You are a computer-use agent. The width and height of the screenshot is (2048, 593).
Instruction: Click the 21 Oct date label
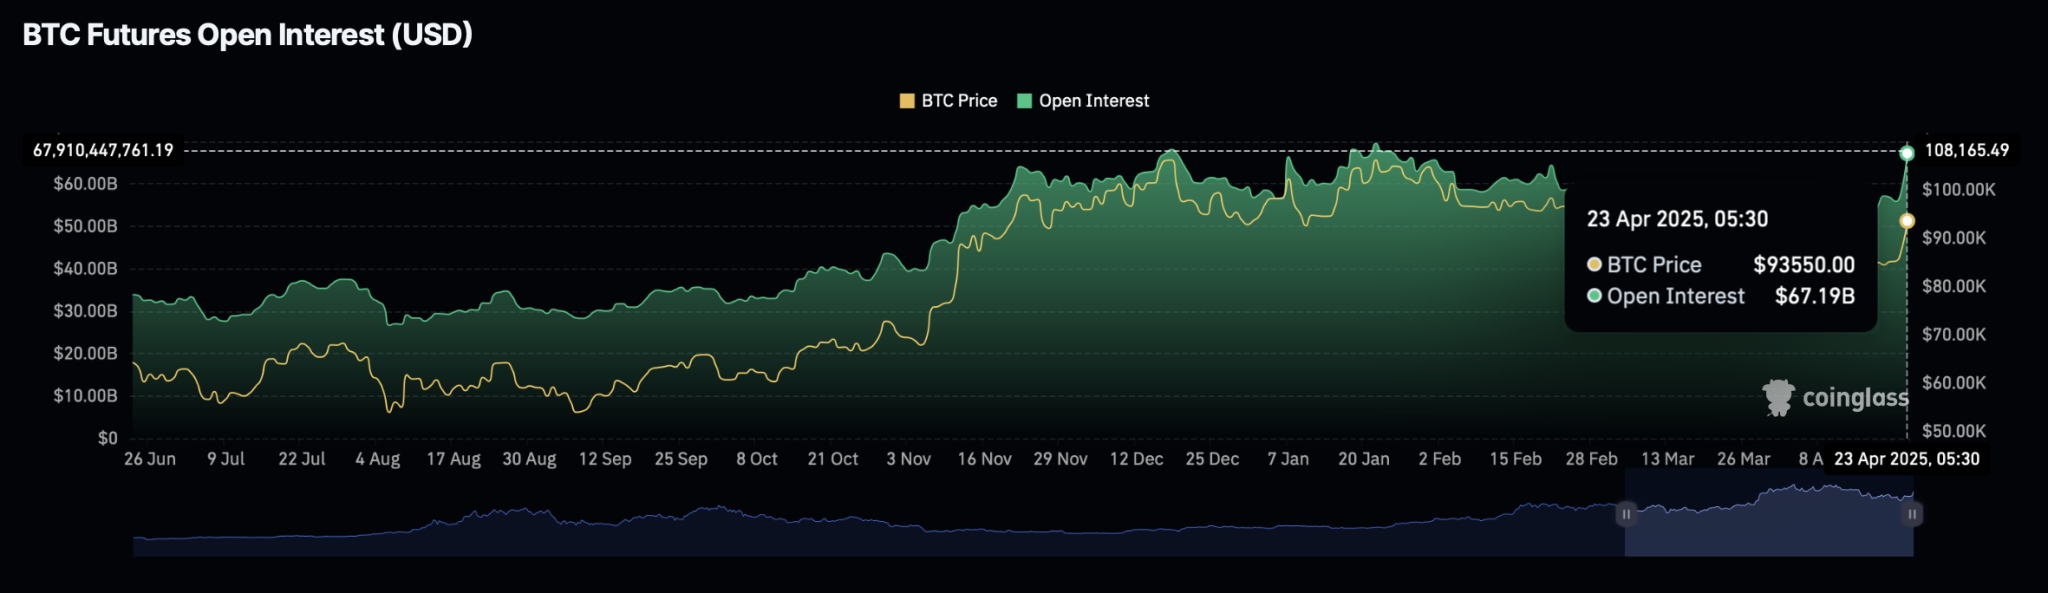click(833, 459)
